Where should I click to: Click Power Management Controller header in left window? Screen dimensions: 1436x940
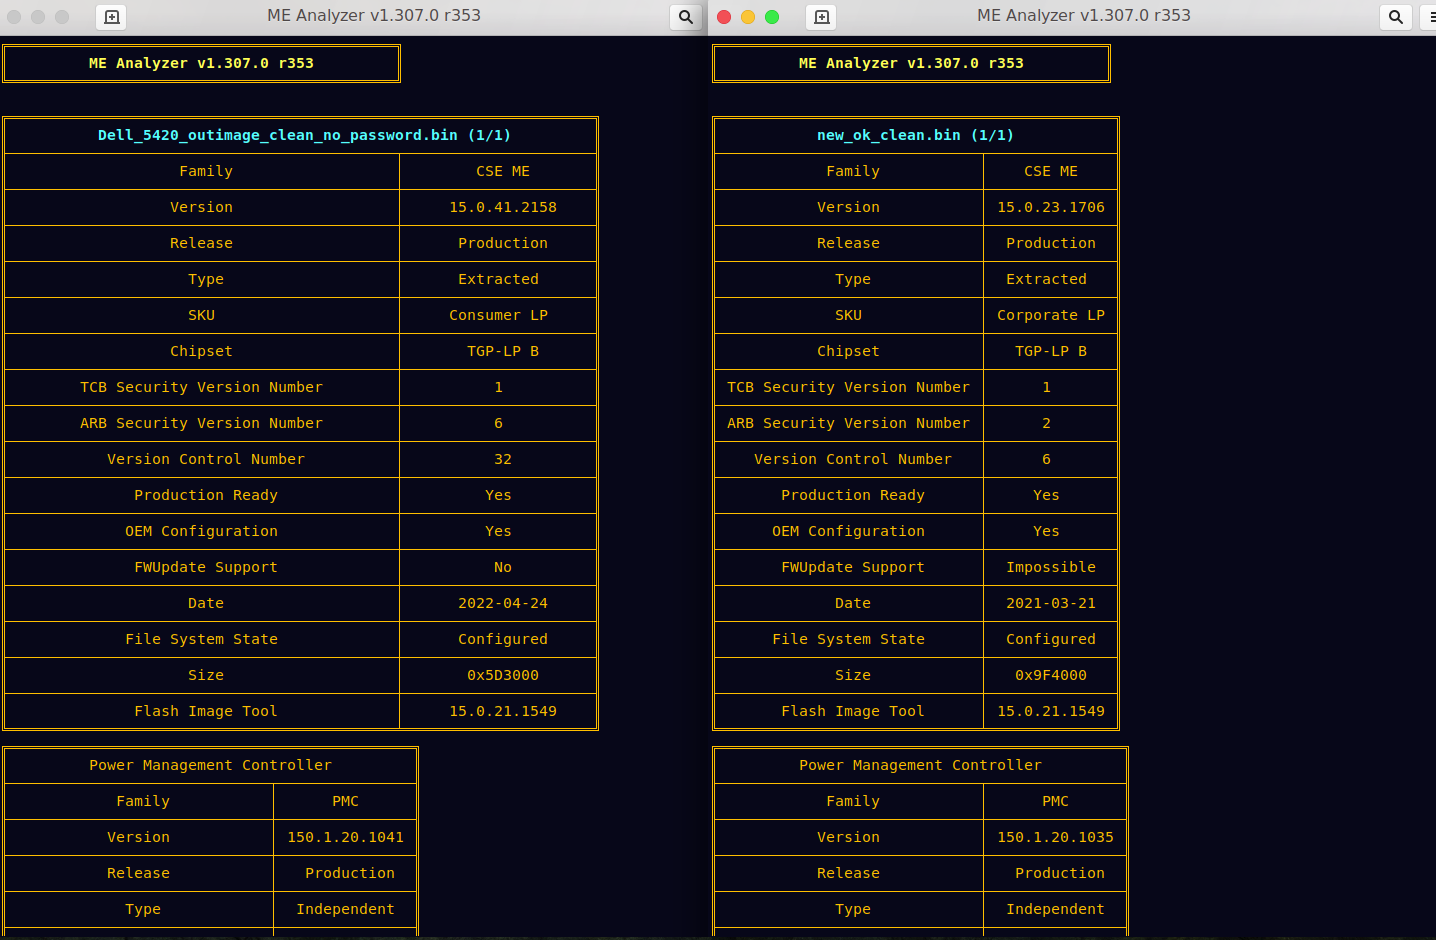click(210, 765)
